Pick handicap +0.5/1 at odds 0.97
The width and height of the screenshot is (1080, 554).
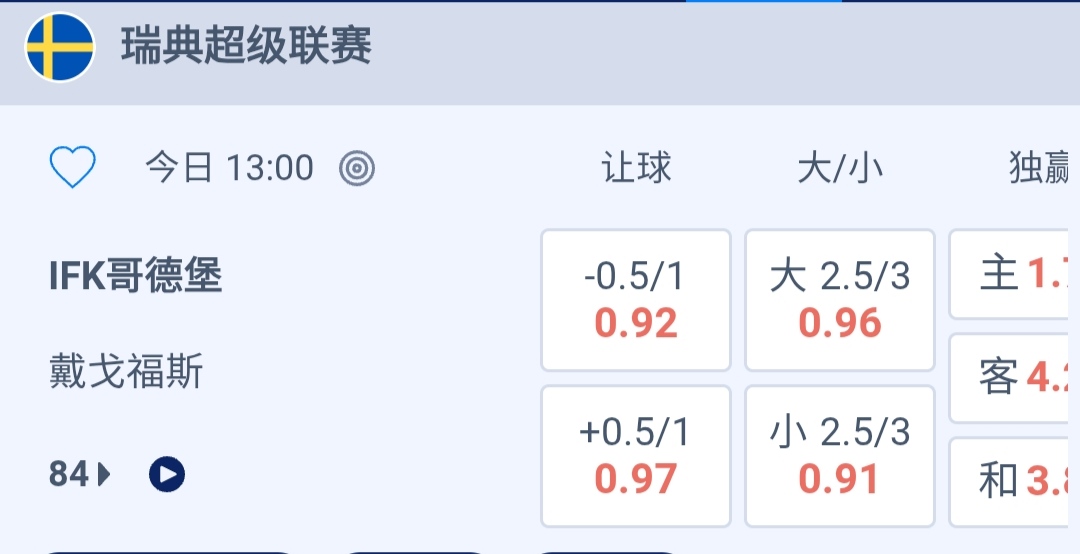coord(636,456)
